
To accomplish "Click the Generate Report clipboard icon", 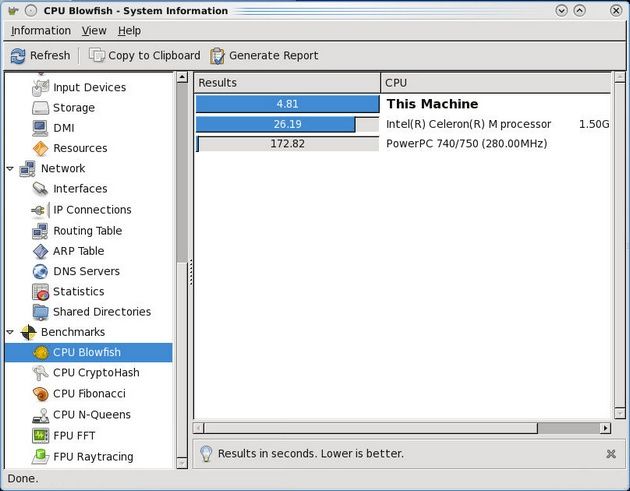I will click(x=217, y=56).
